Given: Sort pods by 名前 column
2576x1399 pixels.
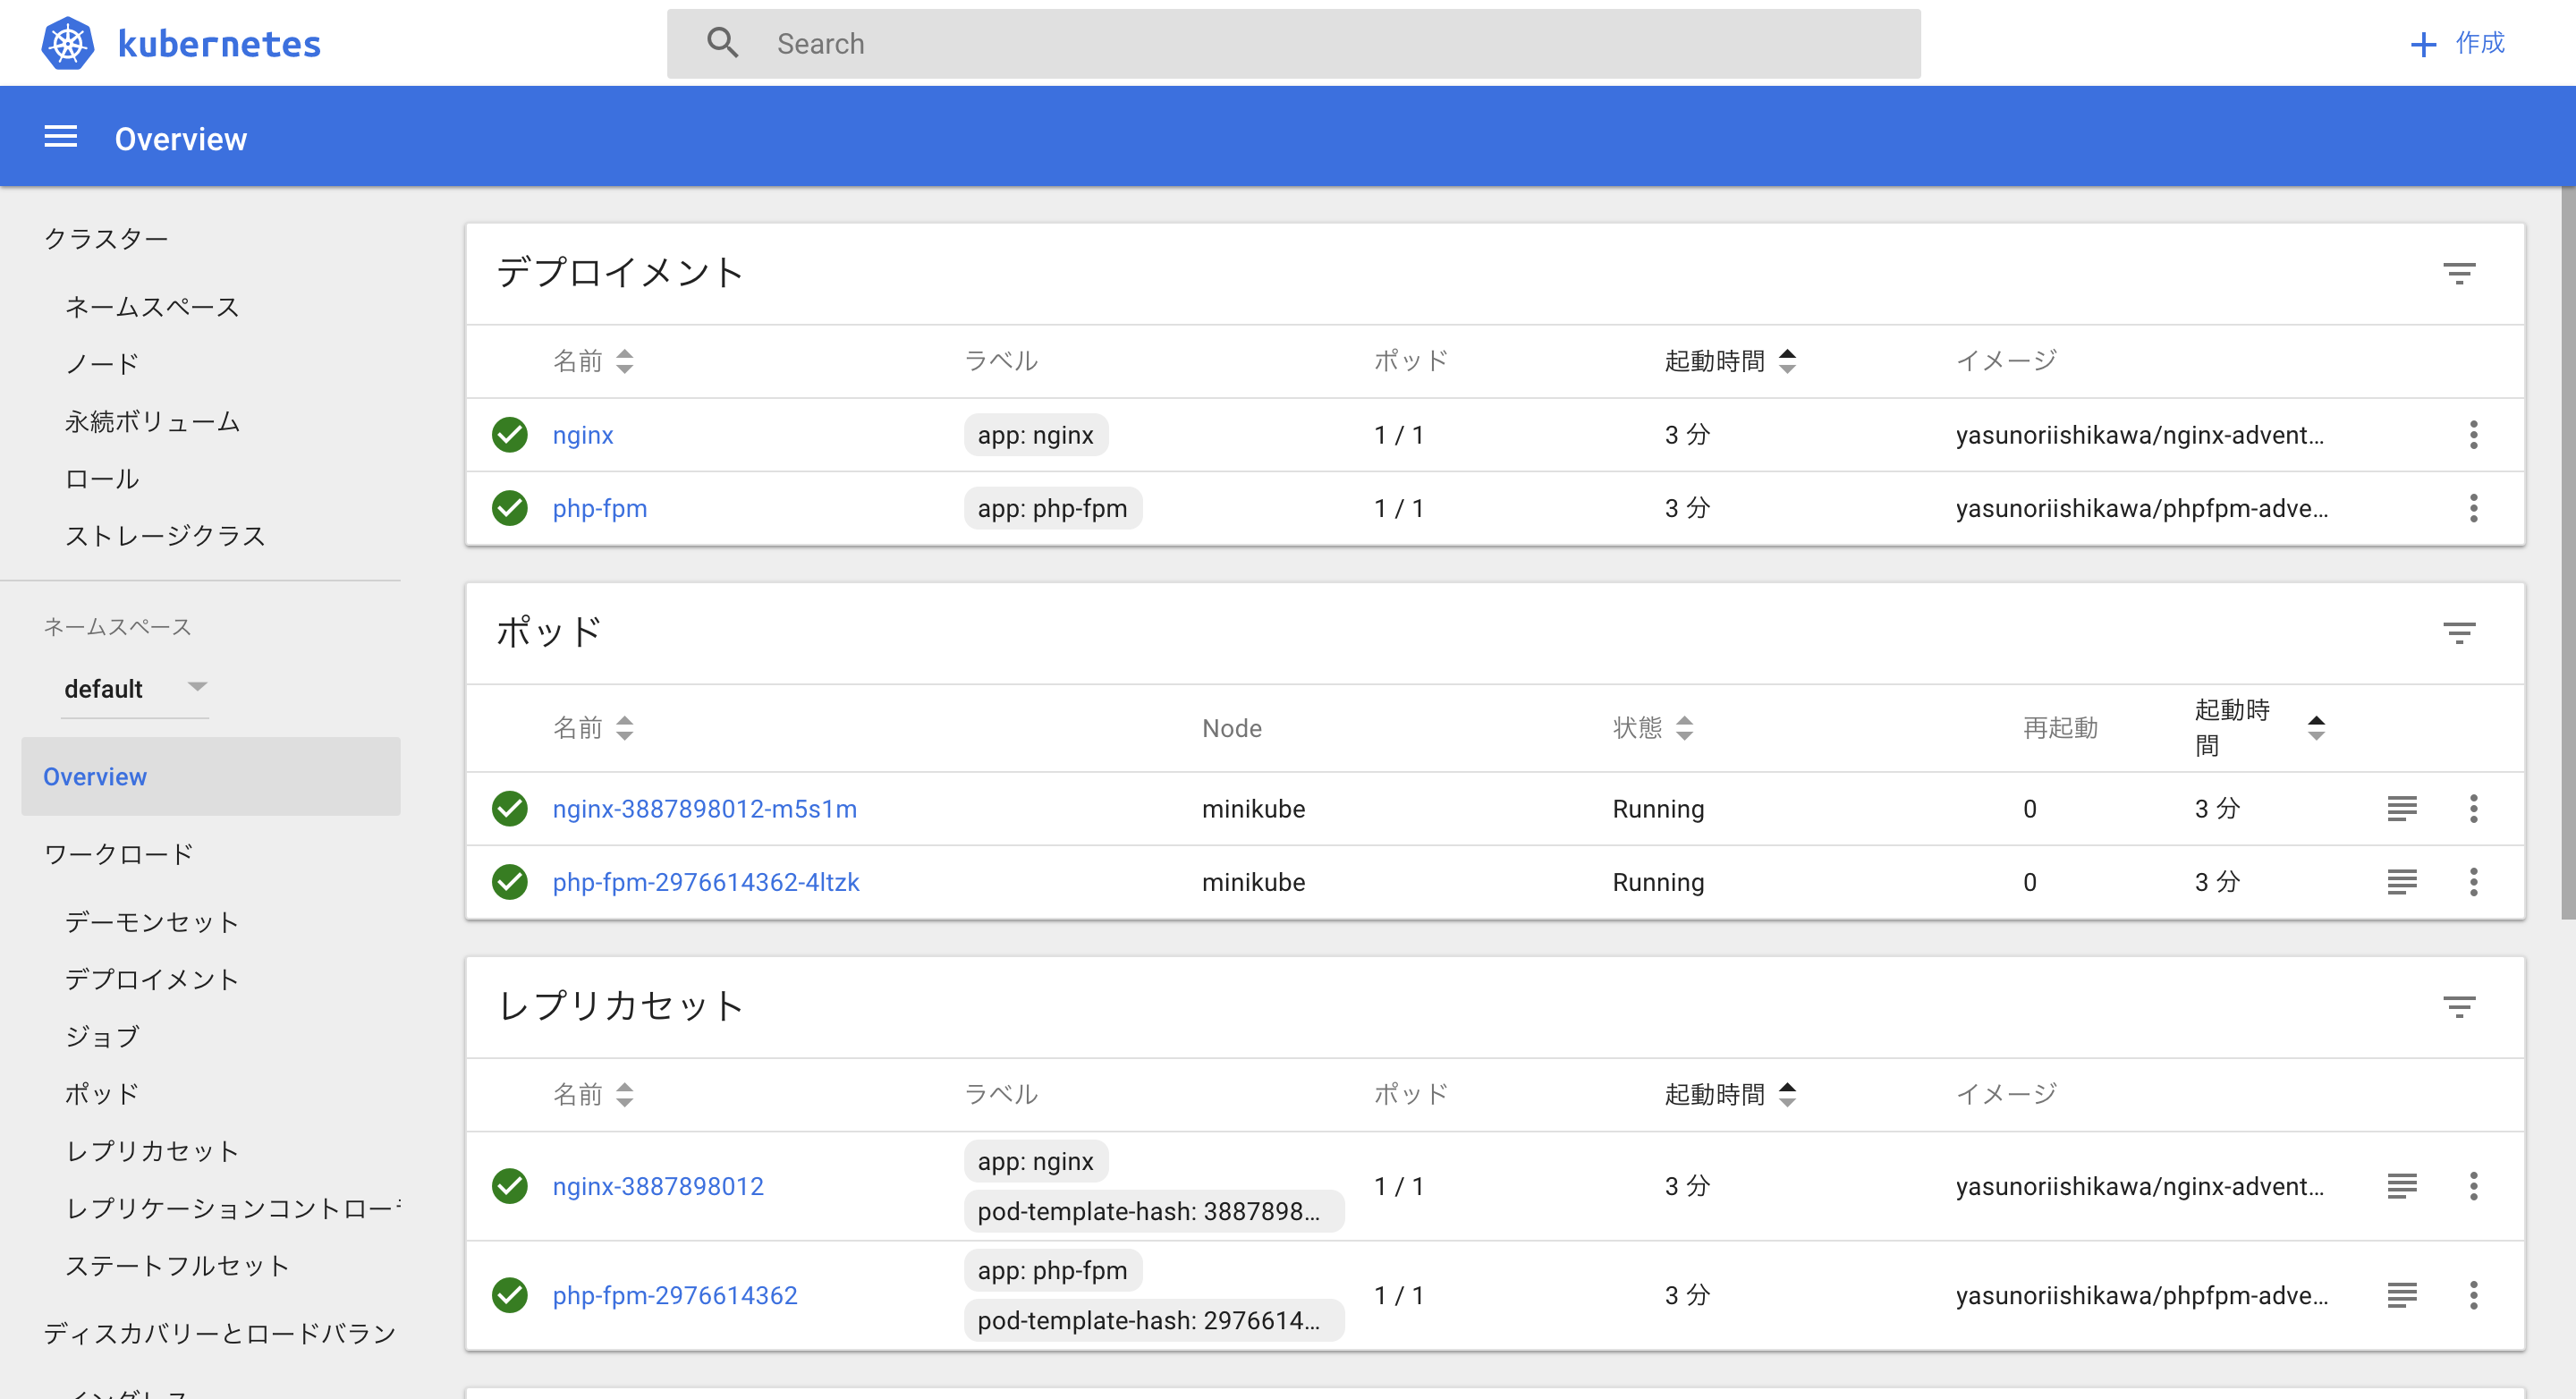Looking at the screenshot, I should 593,727.
